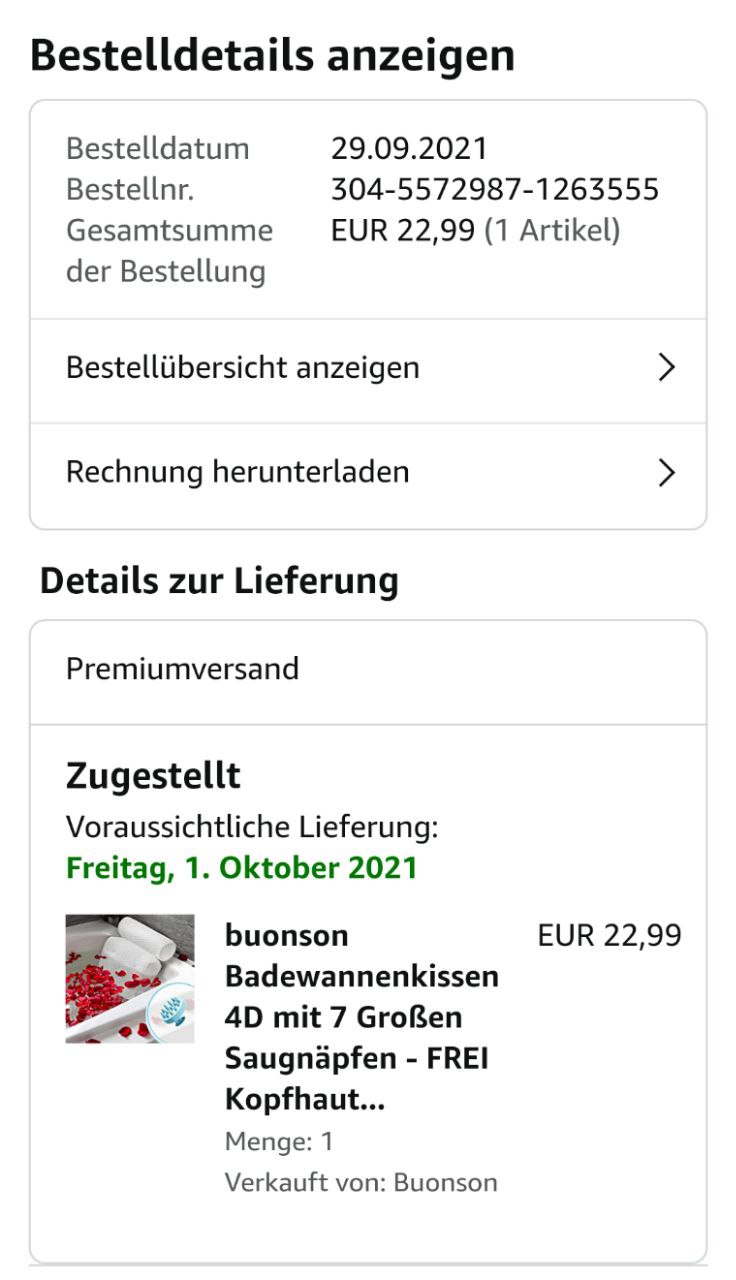
Task: Click the Bestelldetails anzeigen page heading
Action: click(272, 56)
